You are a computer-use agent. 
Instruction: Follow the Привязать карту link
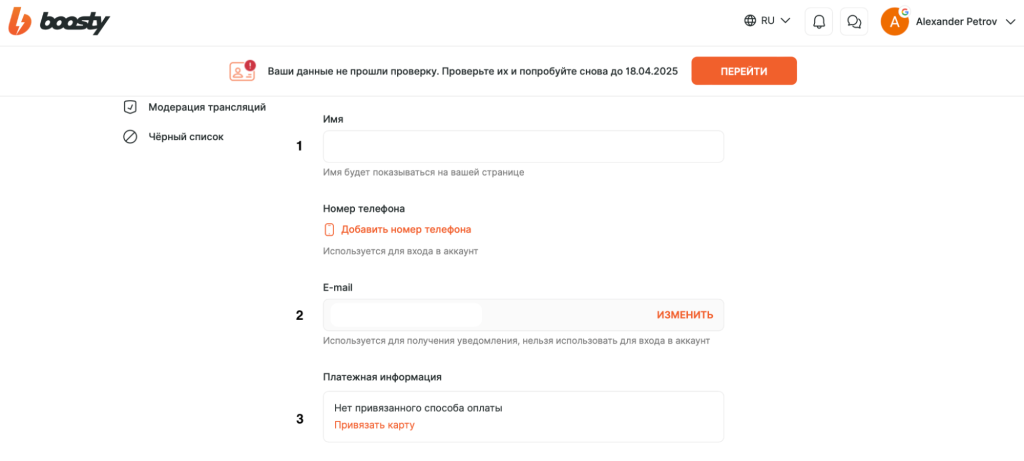tap(374, 425)
